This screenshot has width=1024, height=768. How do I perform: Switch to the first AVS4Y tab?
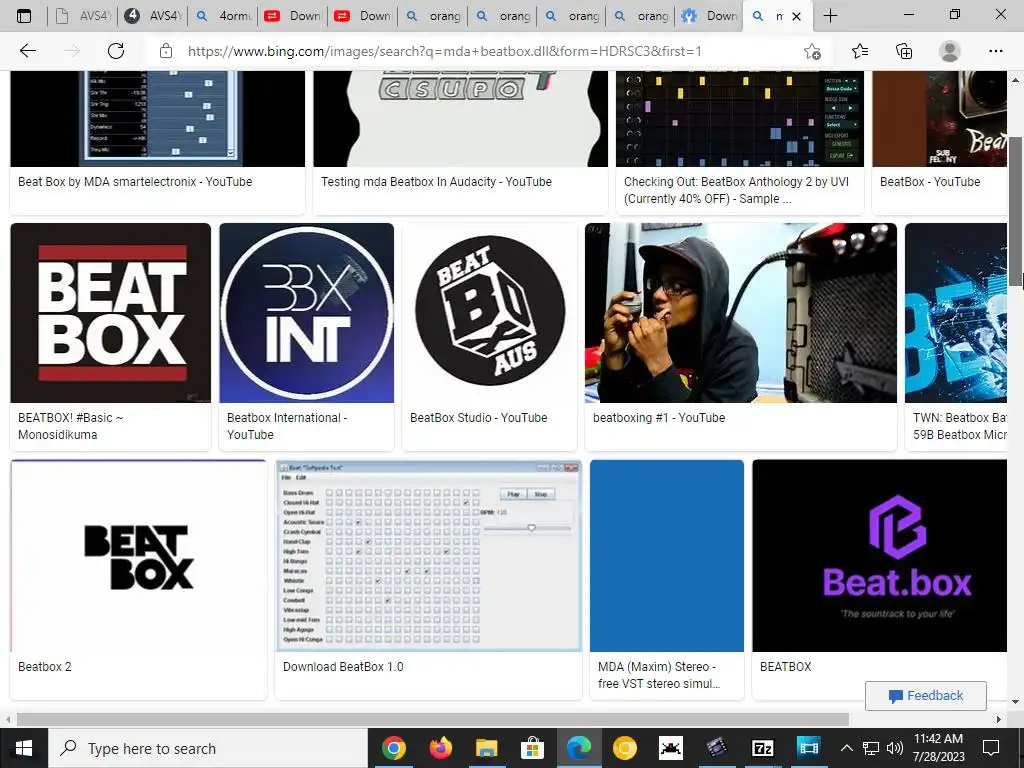click(x=84, y=16)
